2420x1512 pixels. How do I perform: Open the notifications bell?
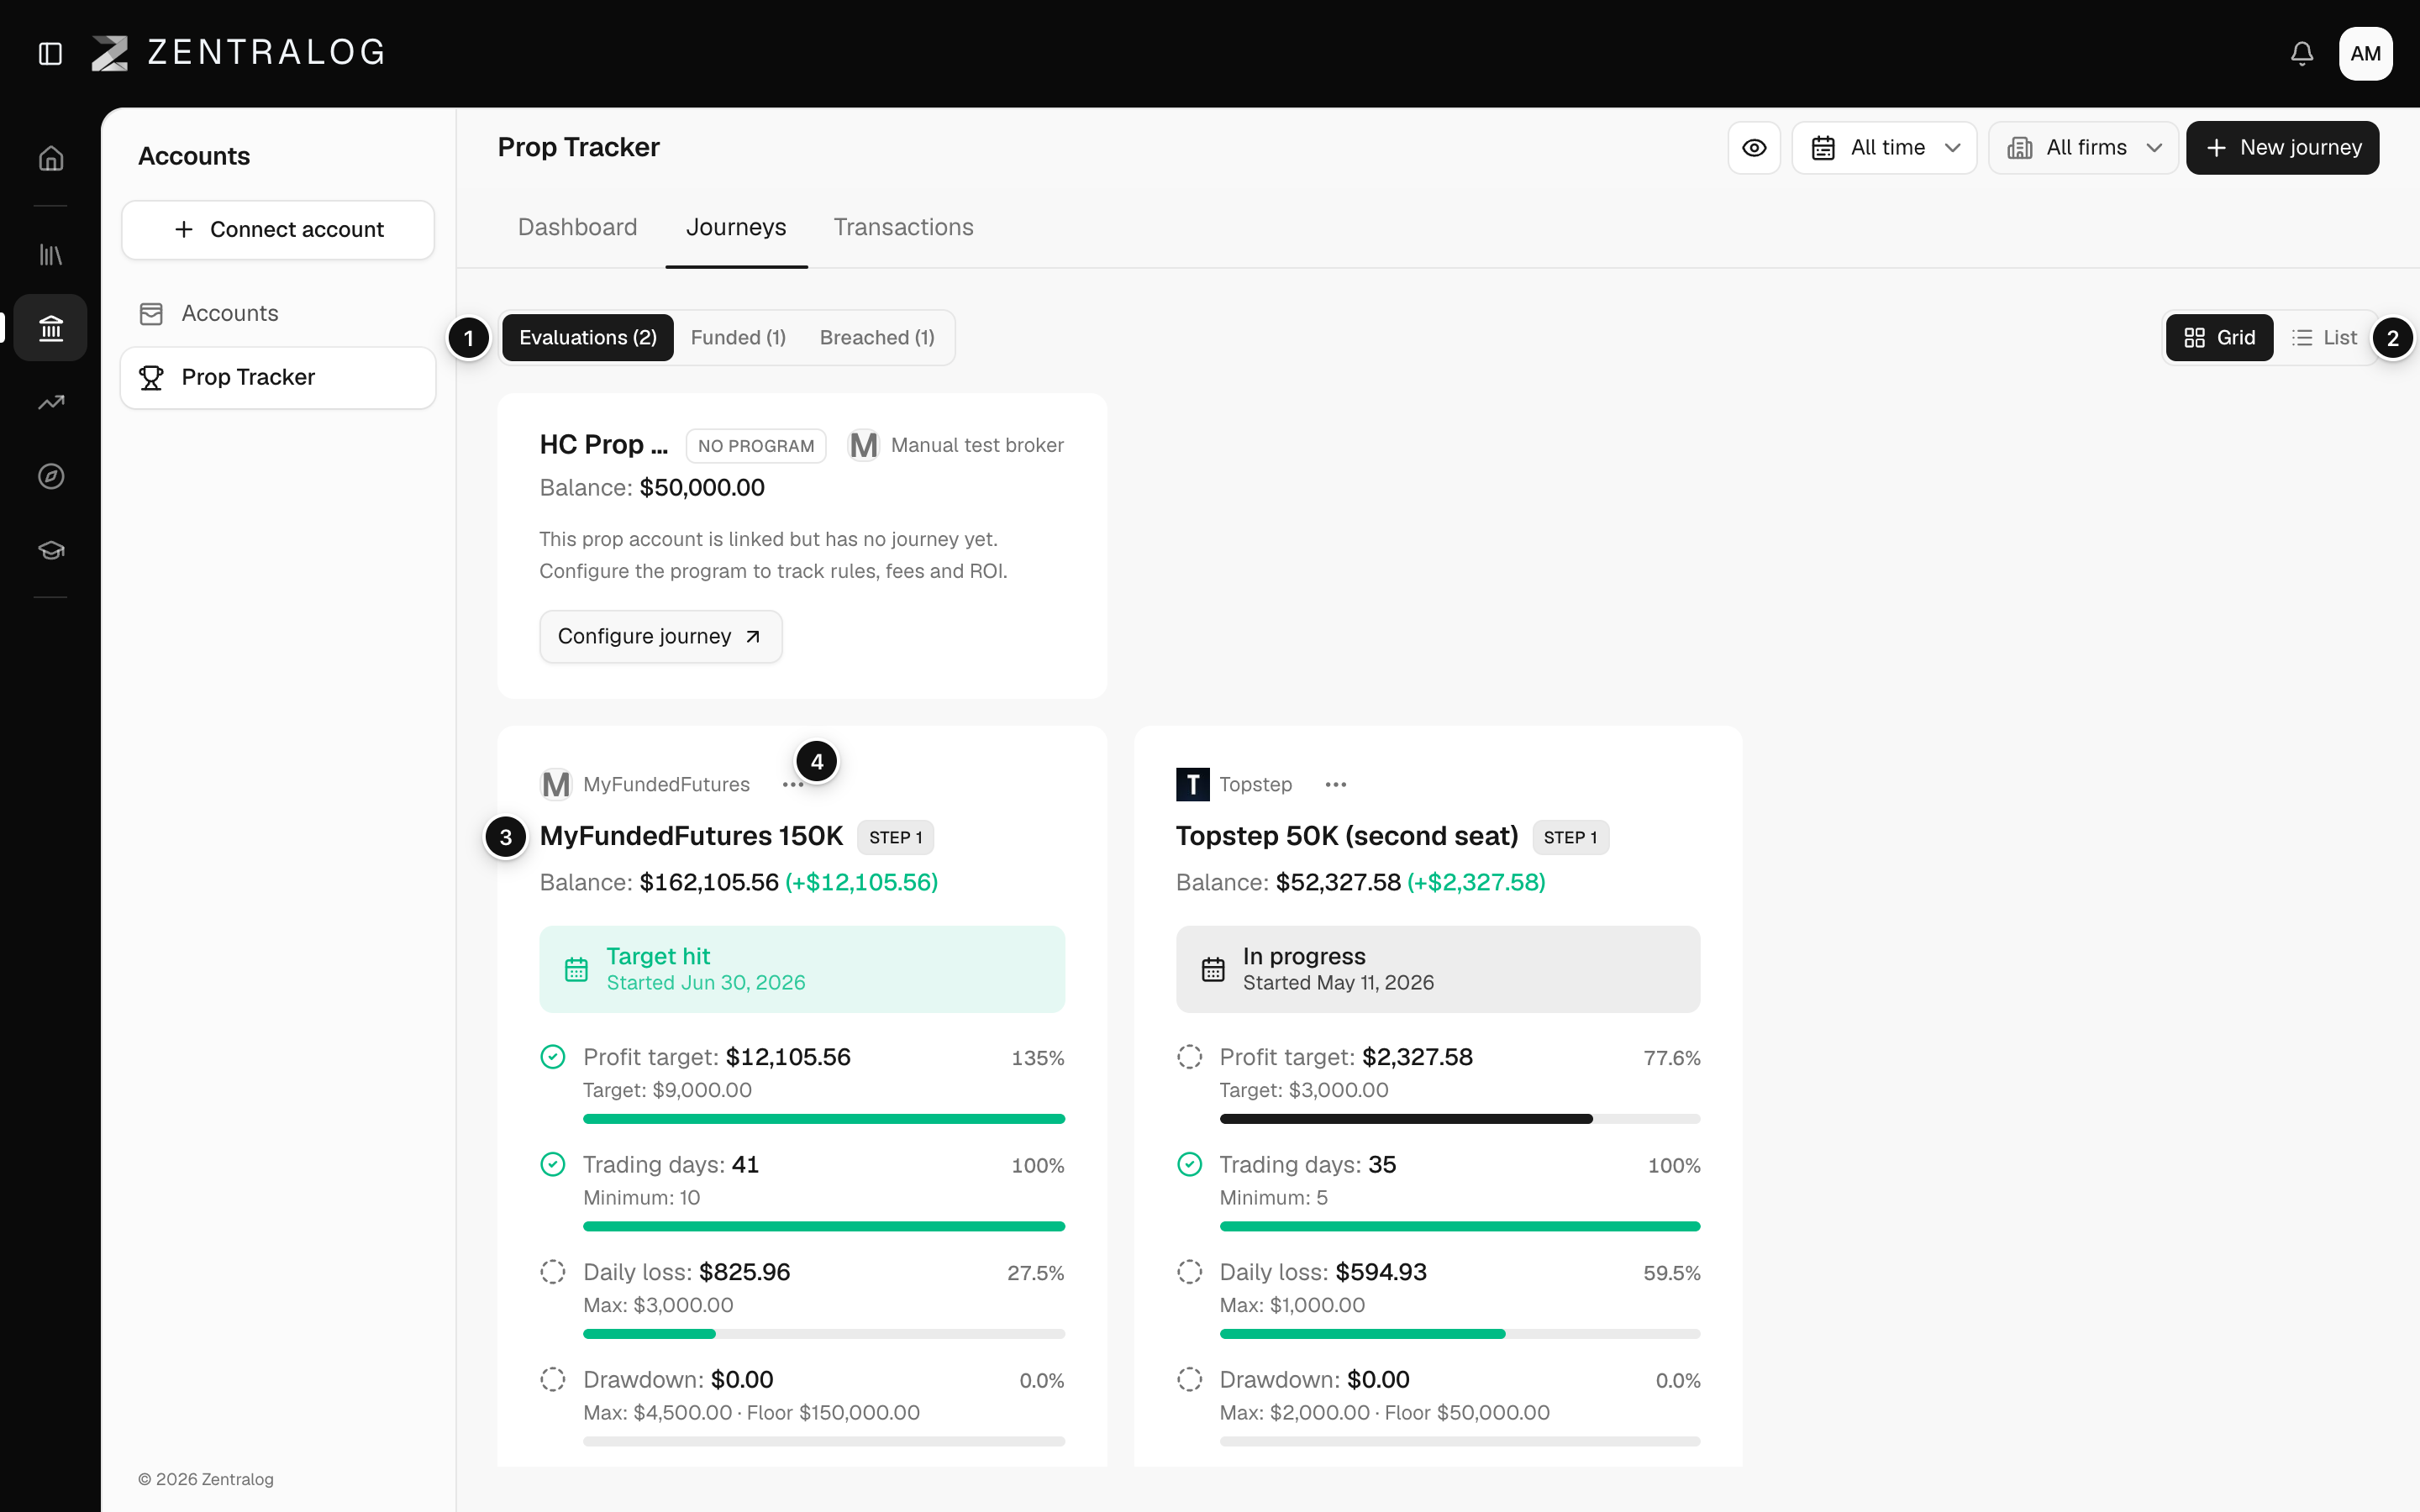[x=2302, y=53]
